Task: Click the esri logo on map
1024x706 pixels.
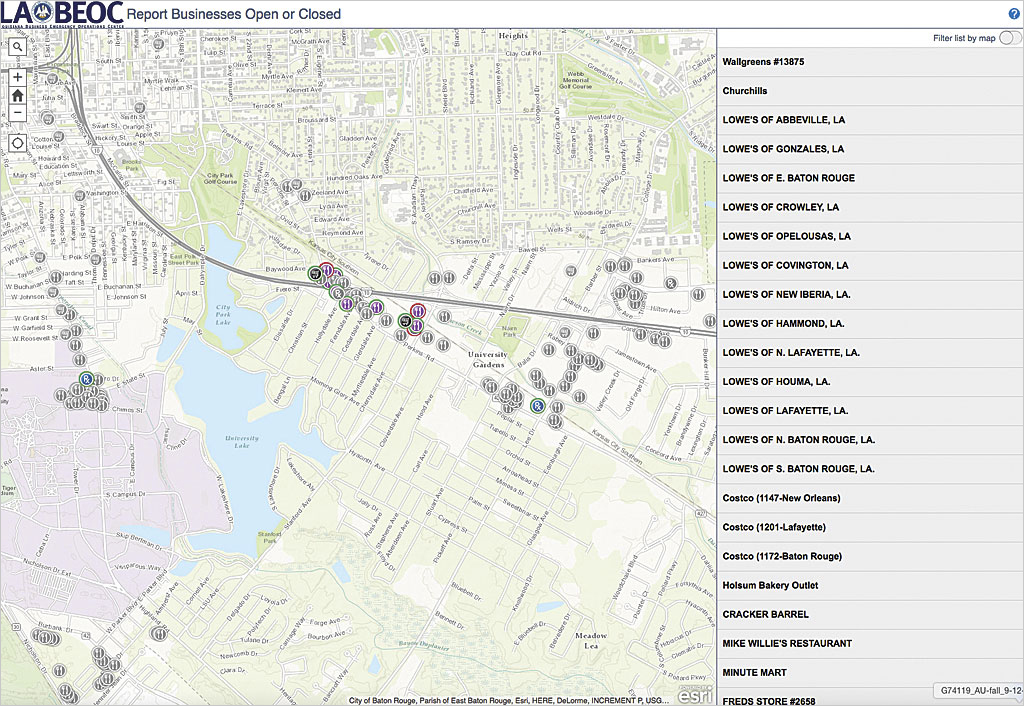Action: click(x=694, y=694)
